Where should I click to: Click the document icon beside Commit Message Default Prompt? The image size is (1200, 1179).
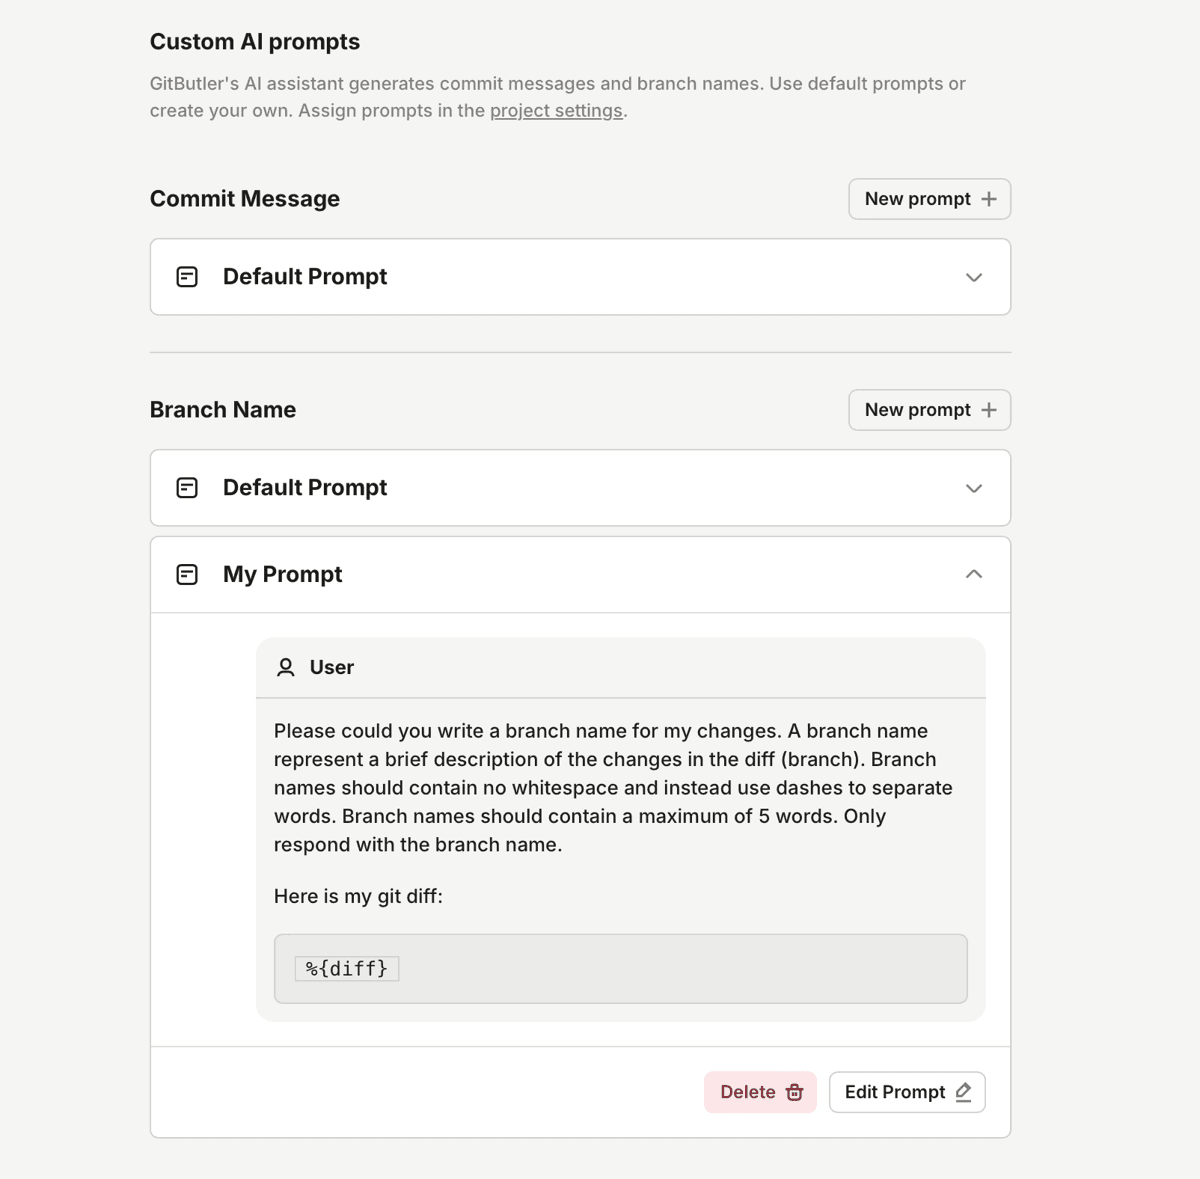(x=187, y=276)
